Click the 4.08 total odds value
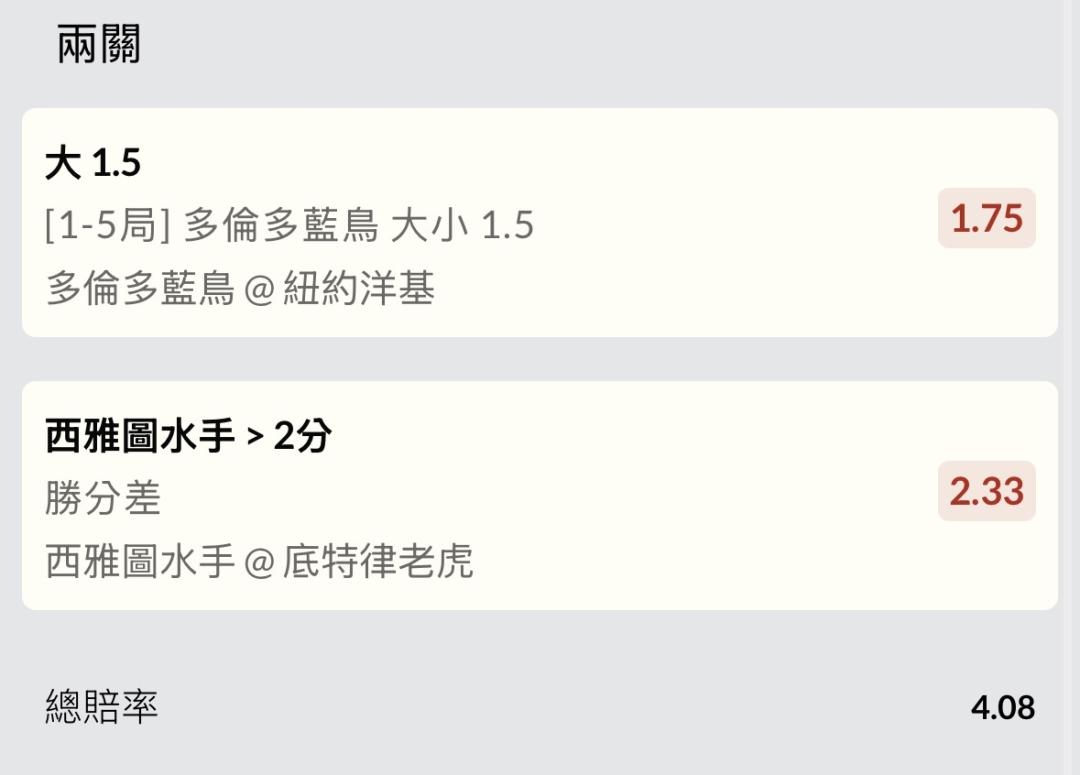 pyautogui.click(x=1002, y=708)
